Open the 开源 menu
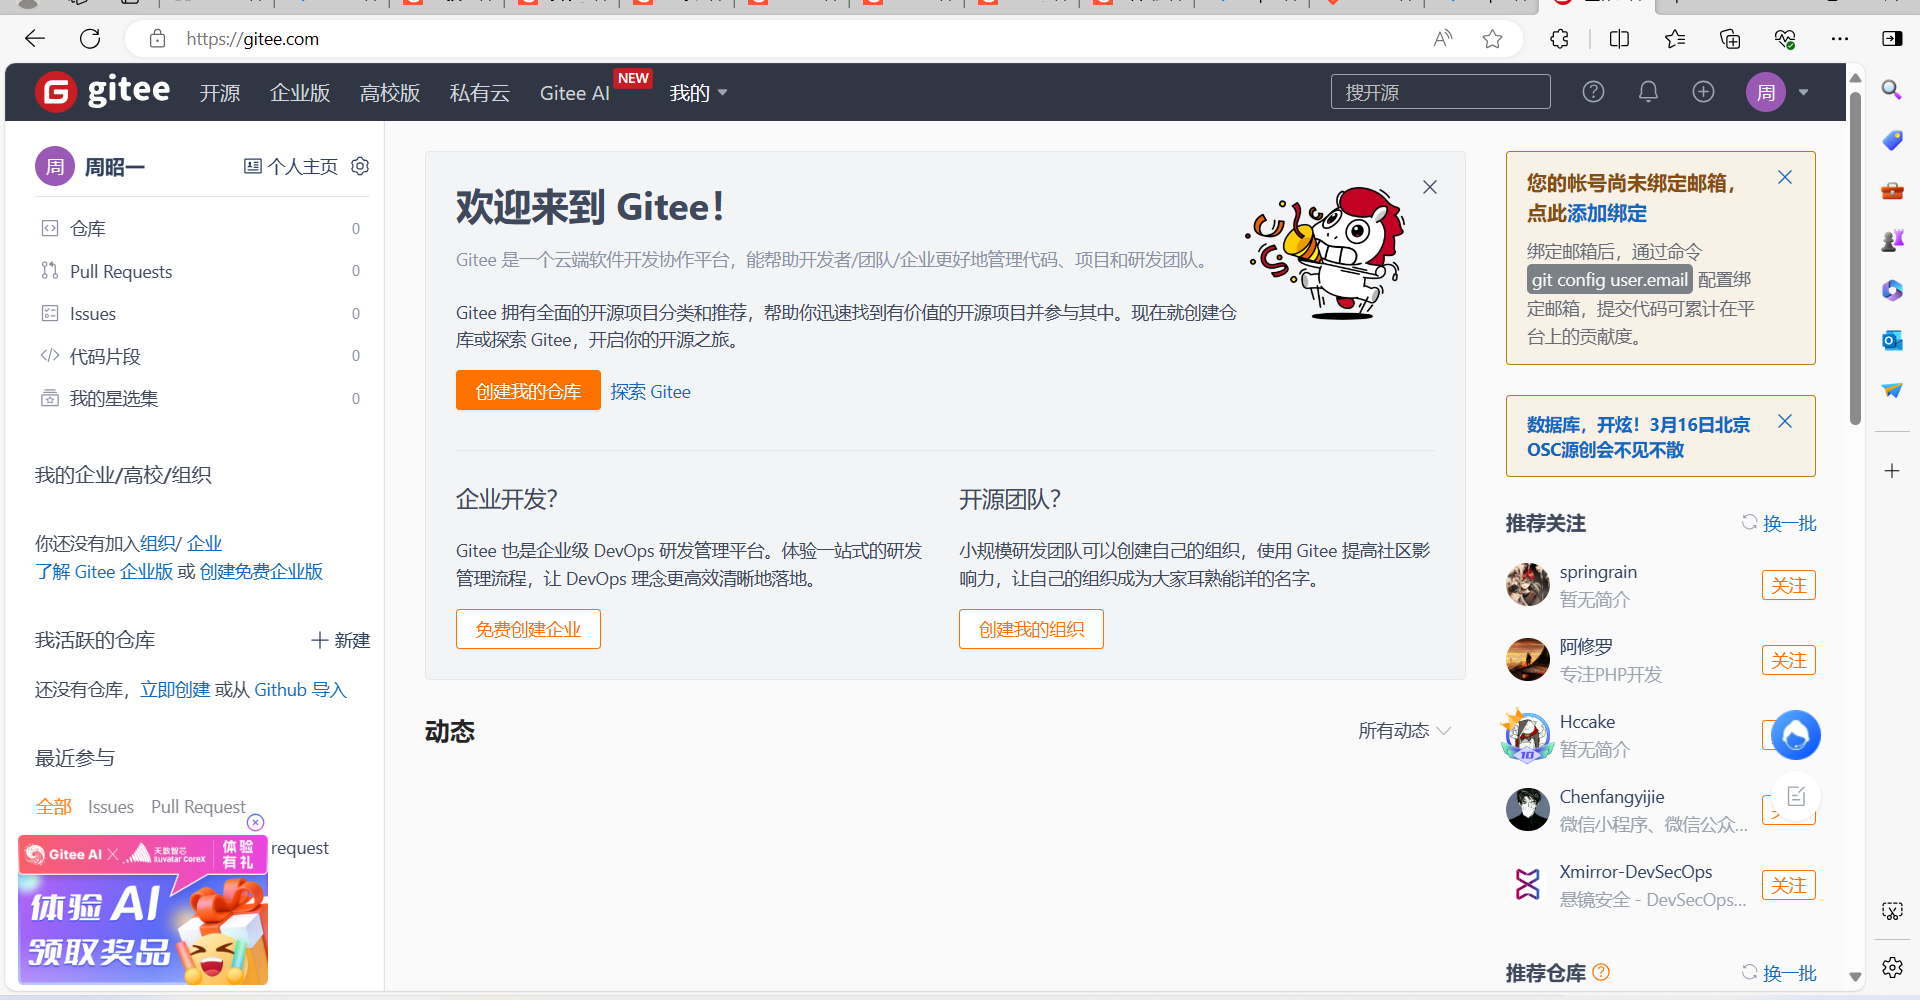This screenshot has height=1000, width=1920. point(220,93)
